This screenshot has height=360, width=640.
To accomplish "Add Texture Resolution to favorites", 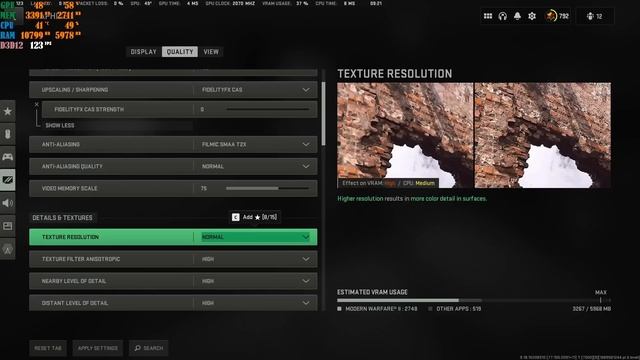I will pyautogui.click(x=255, y=217).
